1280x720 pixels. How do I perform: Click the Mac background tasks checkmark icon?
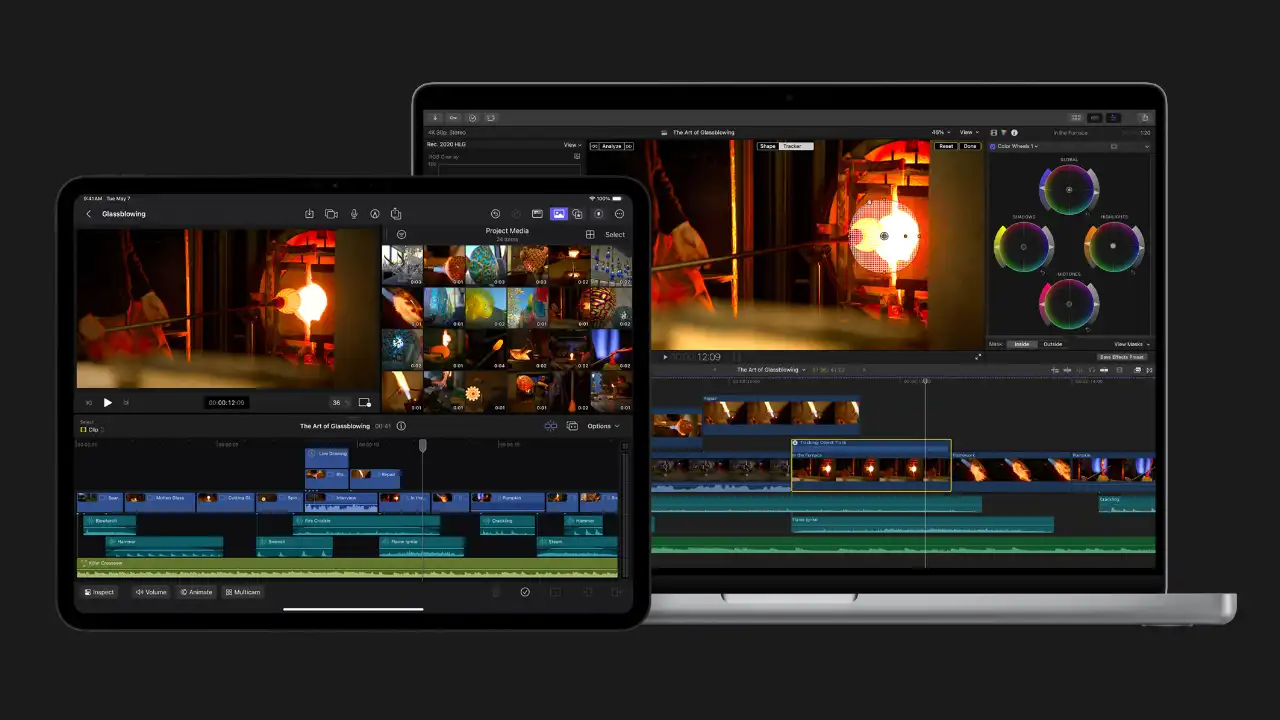click(x=473, y=117)
